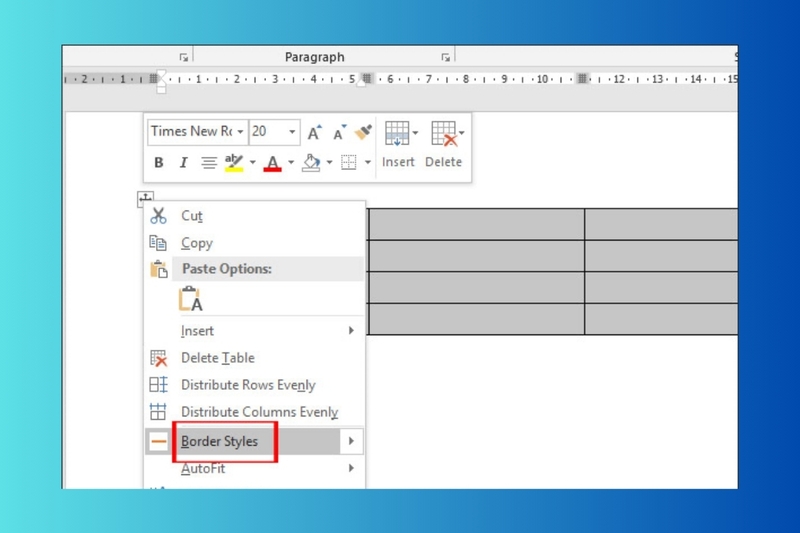Screen dimensions: 800x533
Task: Click the Shrink Font icon
Action: pyautogui.click(x=339, y=132)
